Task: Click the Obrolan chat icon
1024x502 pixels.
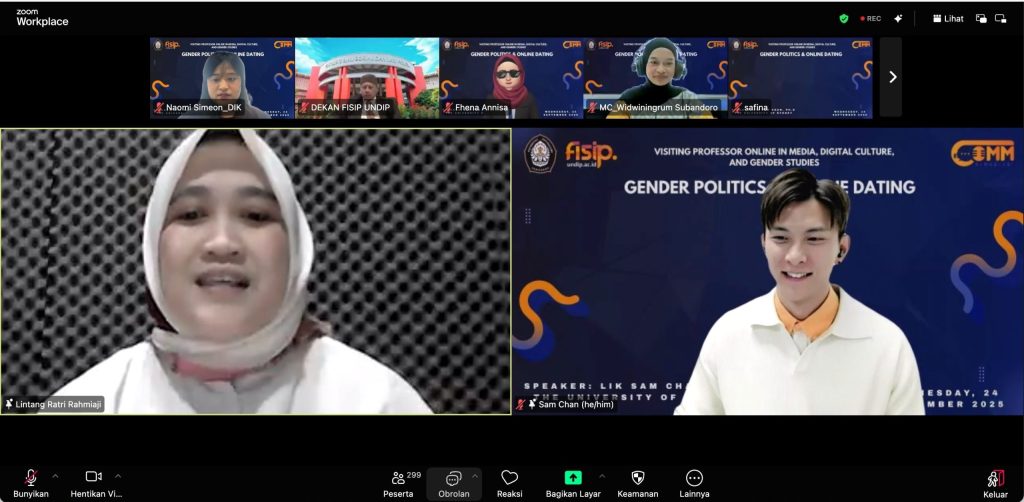Action: (453, 479)
